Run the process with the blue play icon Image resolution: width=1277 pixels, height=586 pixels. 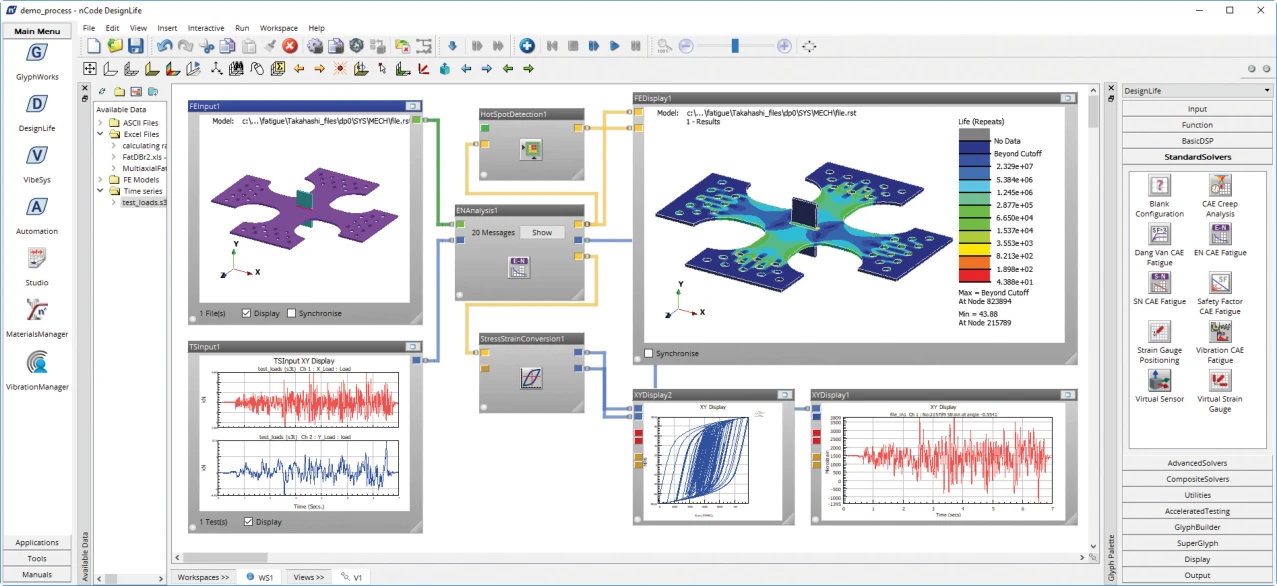click(614, 46)
